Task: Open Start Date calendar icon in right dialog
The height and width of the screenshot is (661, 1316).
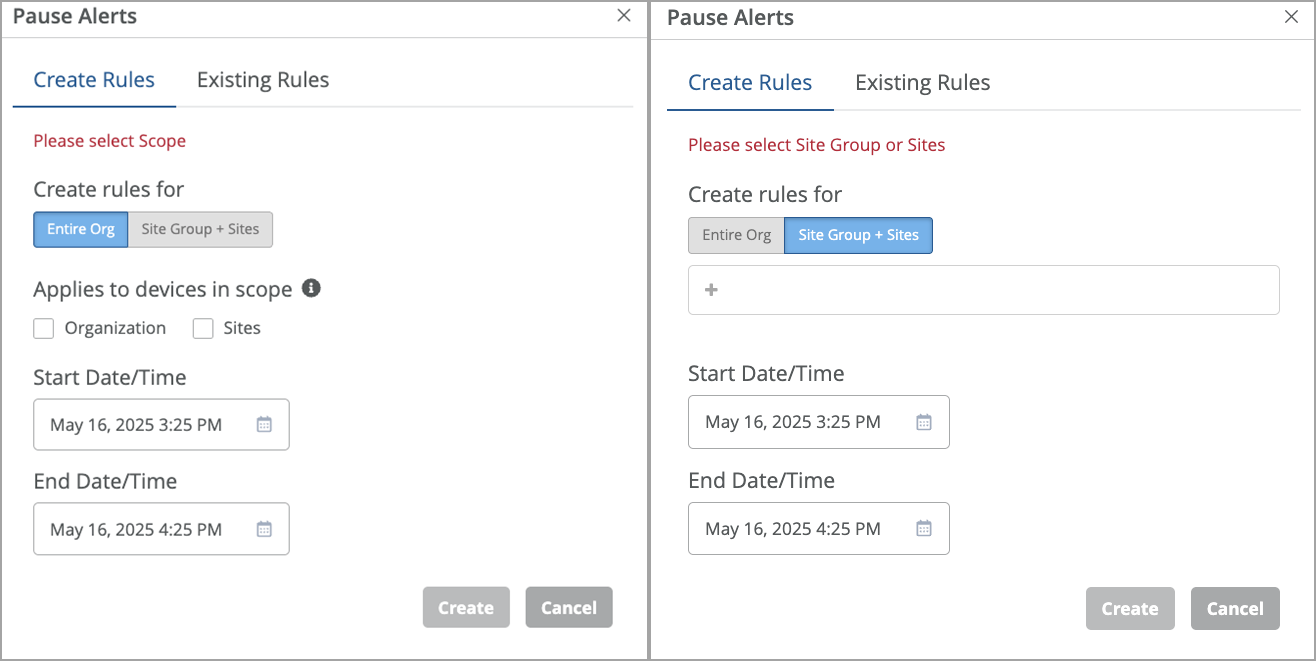Action: (924, 422)
